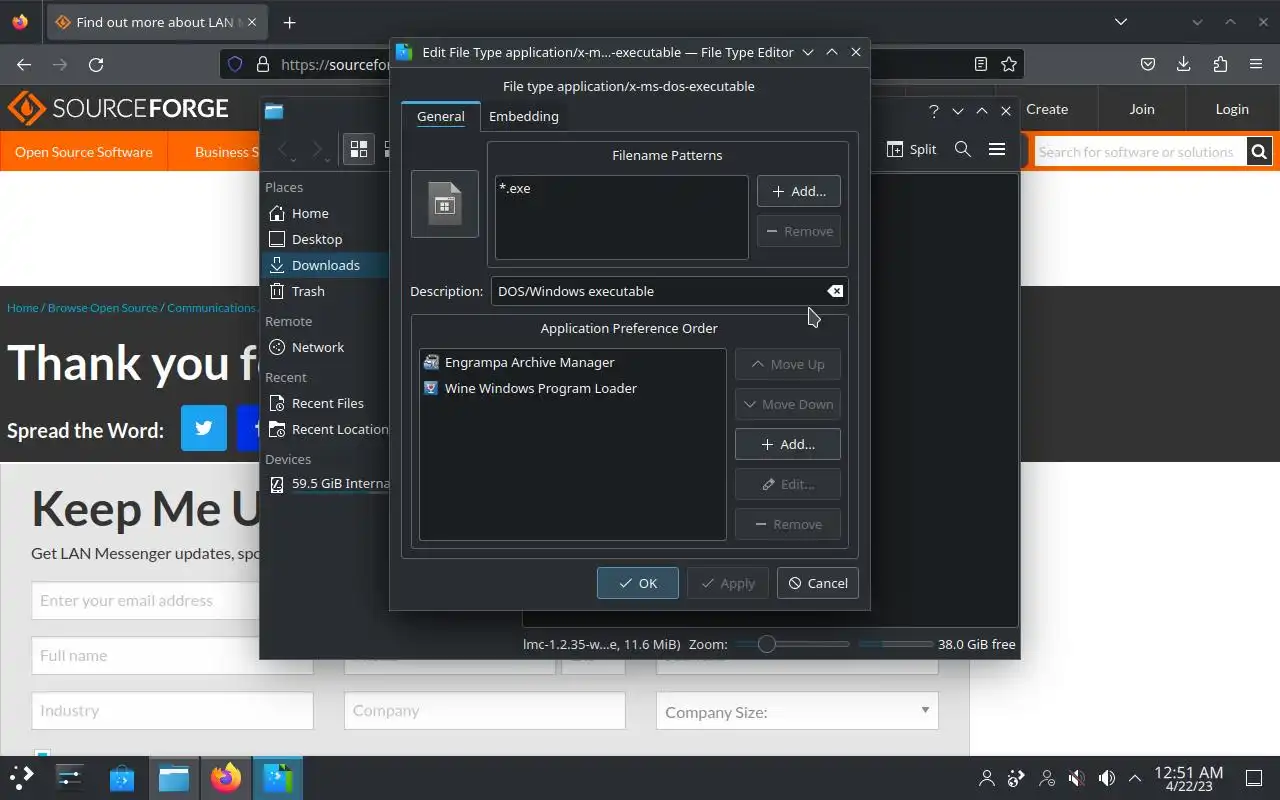Switch to Firefox in the taskbar

(x=226, y=777)
